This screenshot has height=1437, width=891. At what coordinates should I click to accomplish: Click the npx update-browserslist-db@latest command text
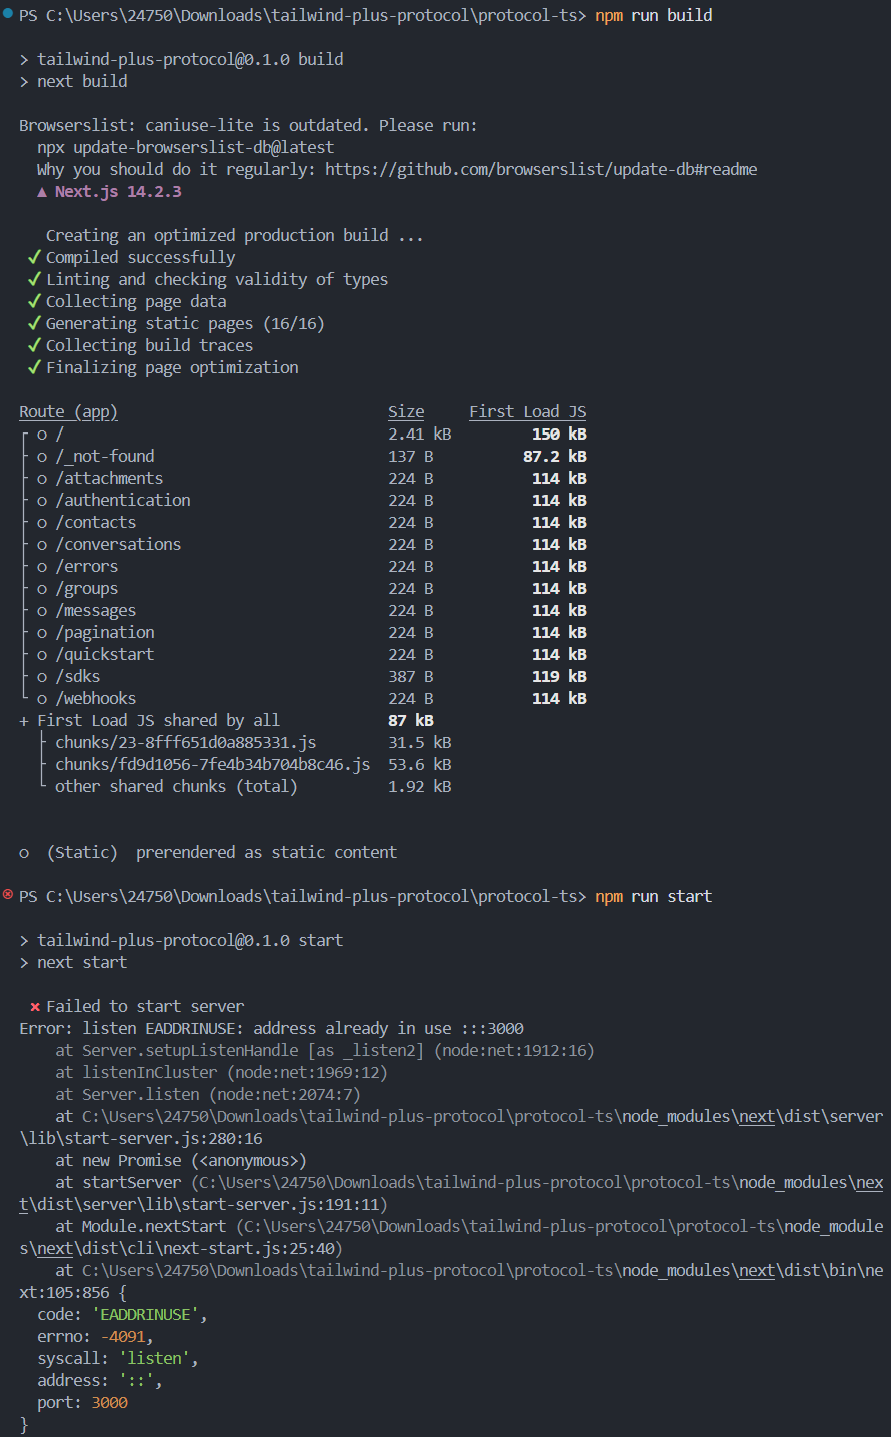[x=185, y=148]
